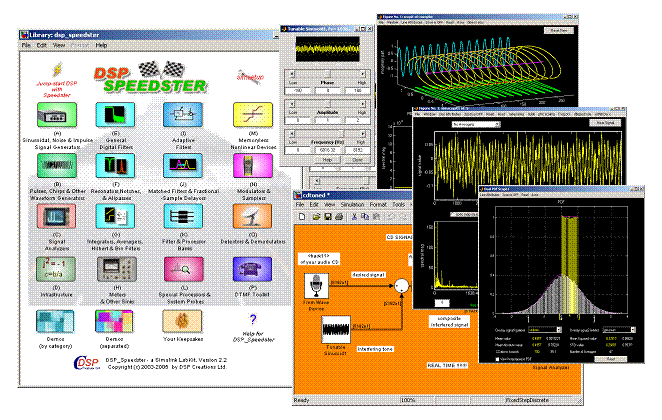662x420 pixels.
Task: Click Copy icon in cdtoned toolbar
Action: pos(365,217)
